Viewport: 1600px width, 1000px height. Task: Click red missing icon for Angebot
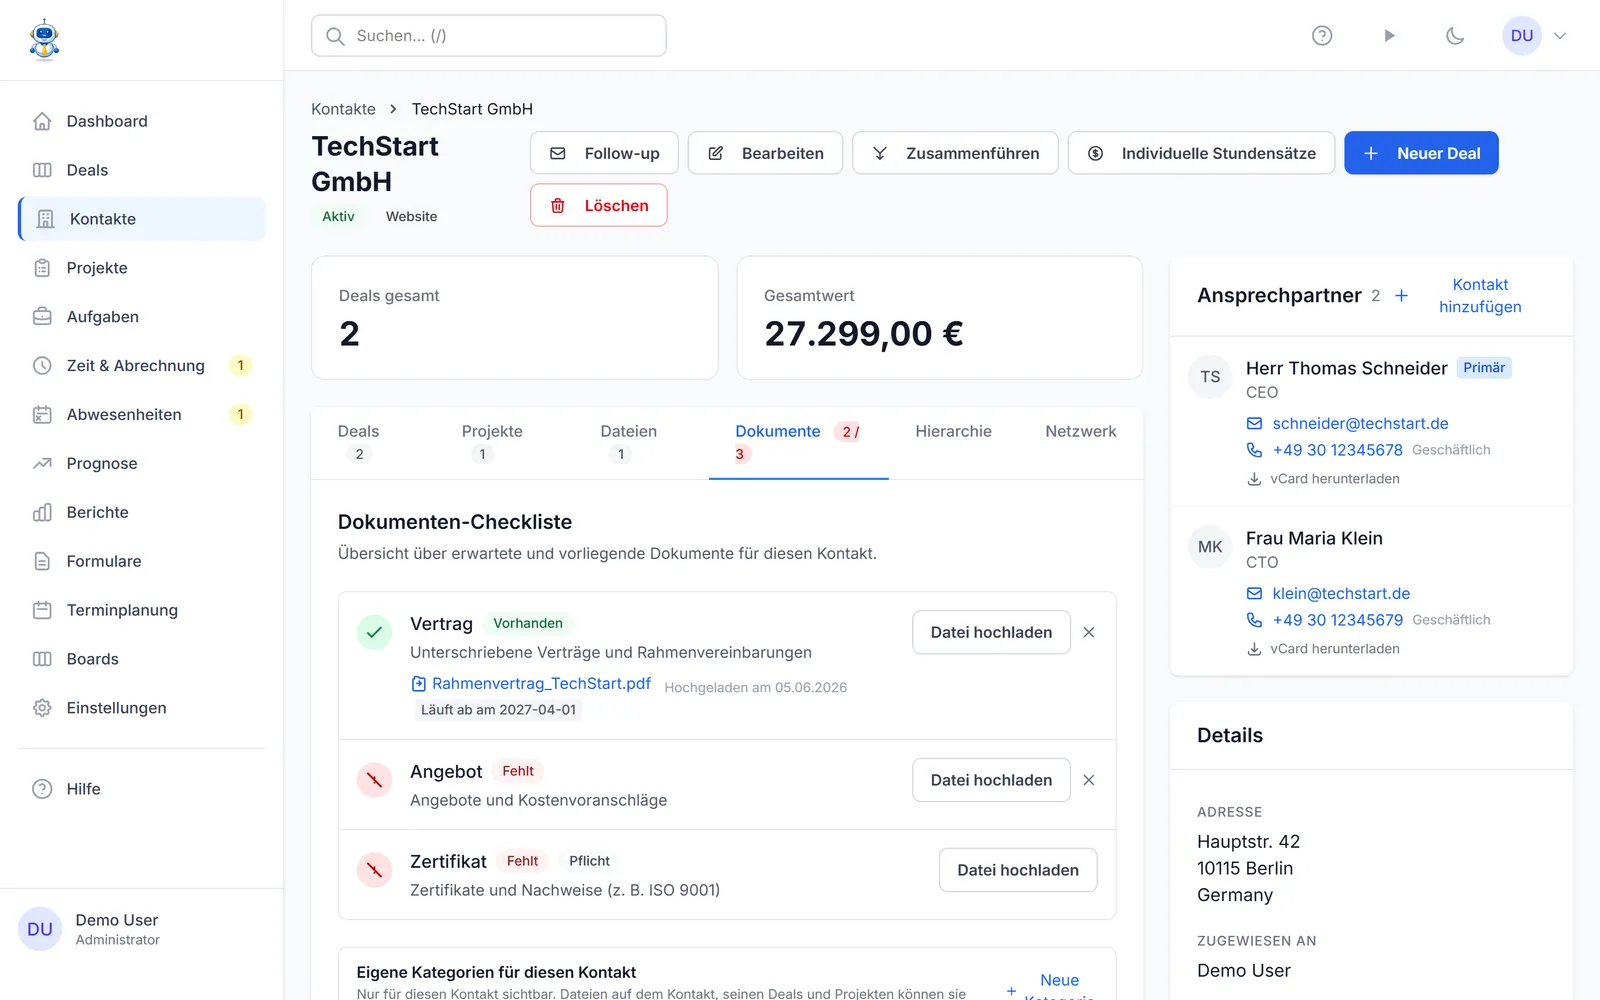click(374, 780)
